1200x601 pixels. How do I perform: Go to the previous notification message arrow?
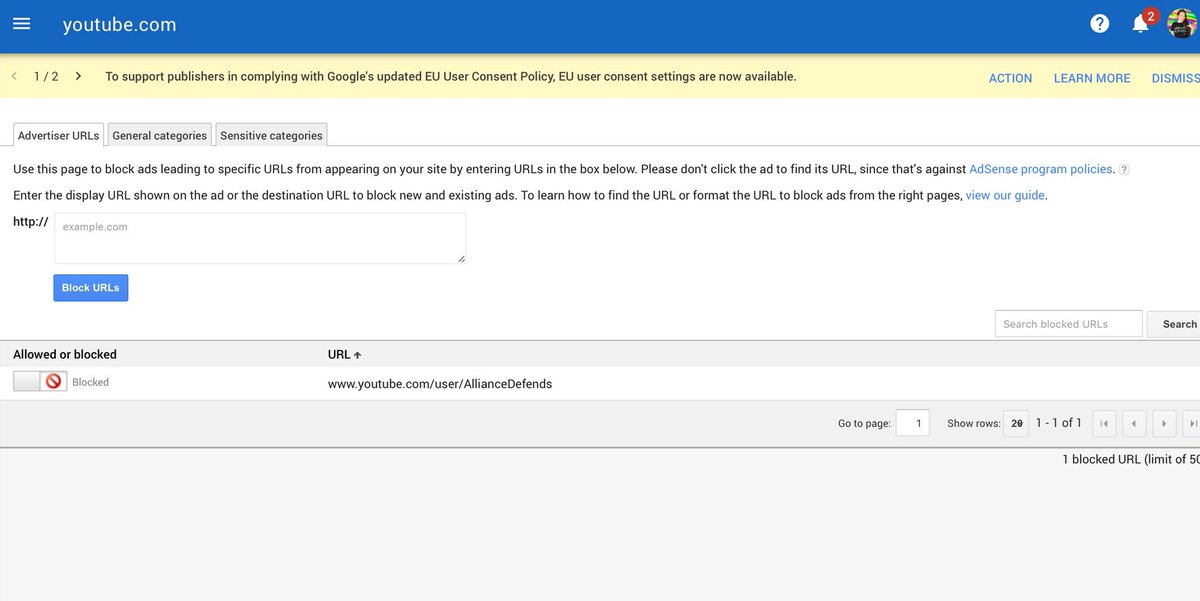click(14, 76)
